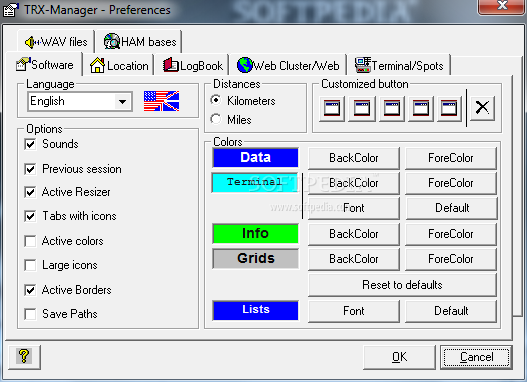
Task: Click the cyan Terminal color preview
Action: click(255, 182)
